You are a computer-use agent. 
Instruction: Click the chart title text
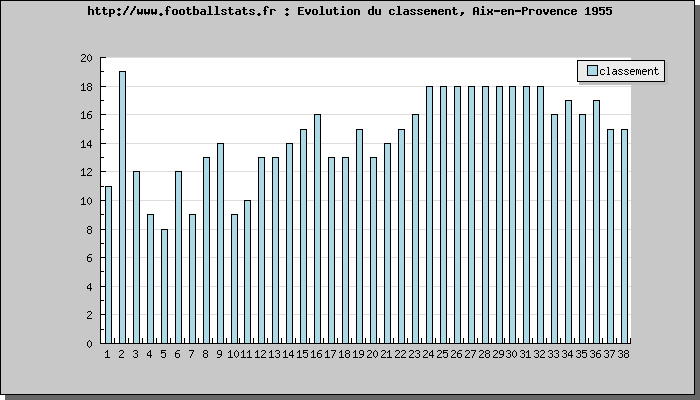(x=350, y=11)
